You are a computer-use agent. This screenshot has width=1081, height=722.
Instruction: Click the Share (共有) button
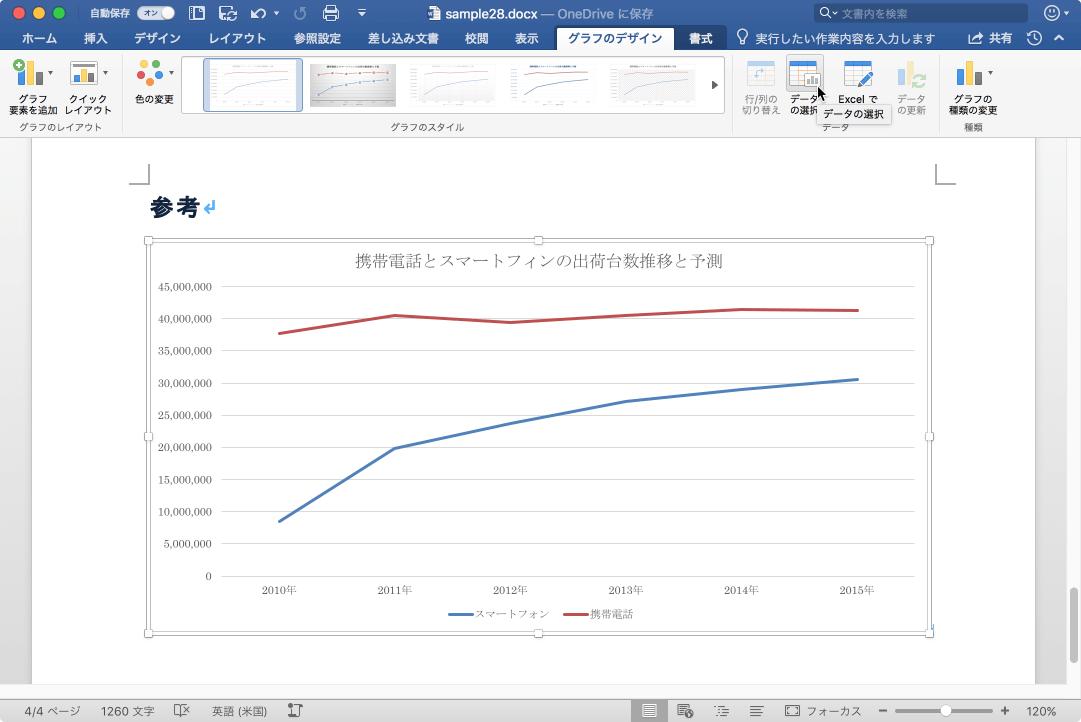point(990,39)
